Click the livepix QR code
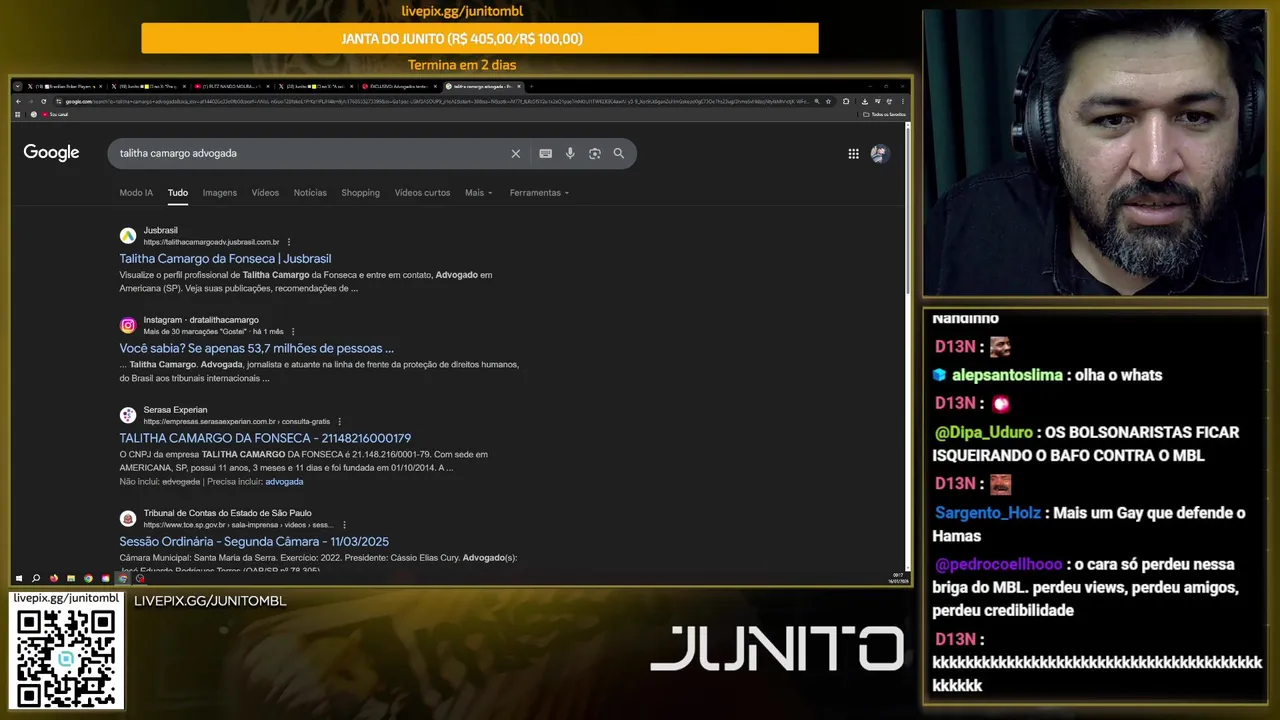Viewport: 1280px width, 720px height. 65,657
